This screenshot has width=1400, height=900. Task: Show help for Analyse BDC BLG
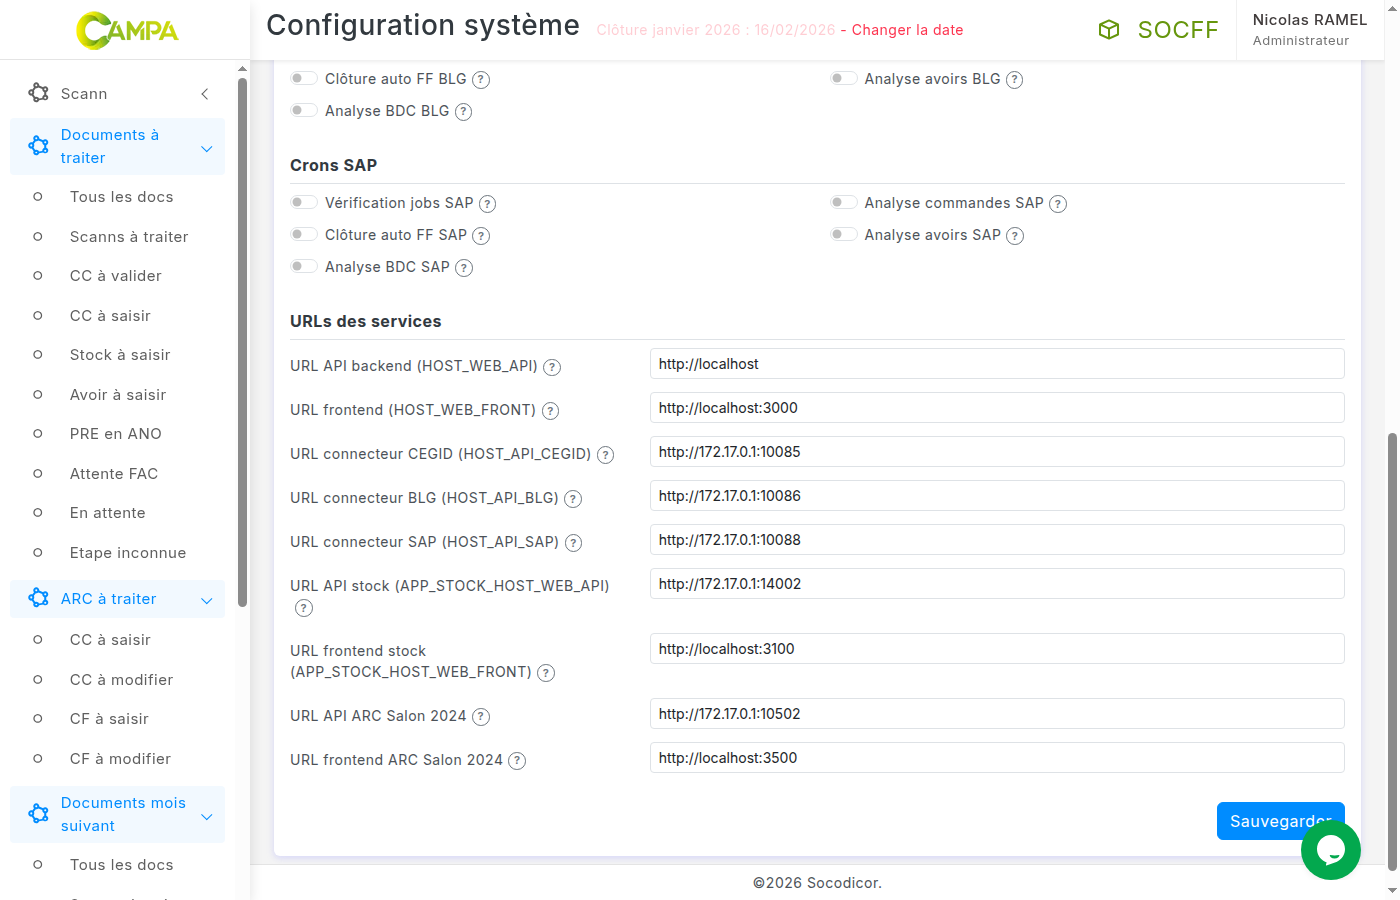click(x=464, y=112)
